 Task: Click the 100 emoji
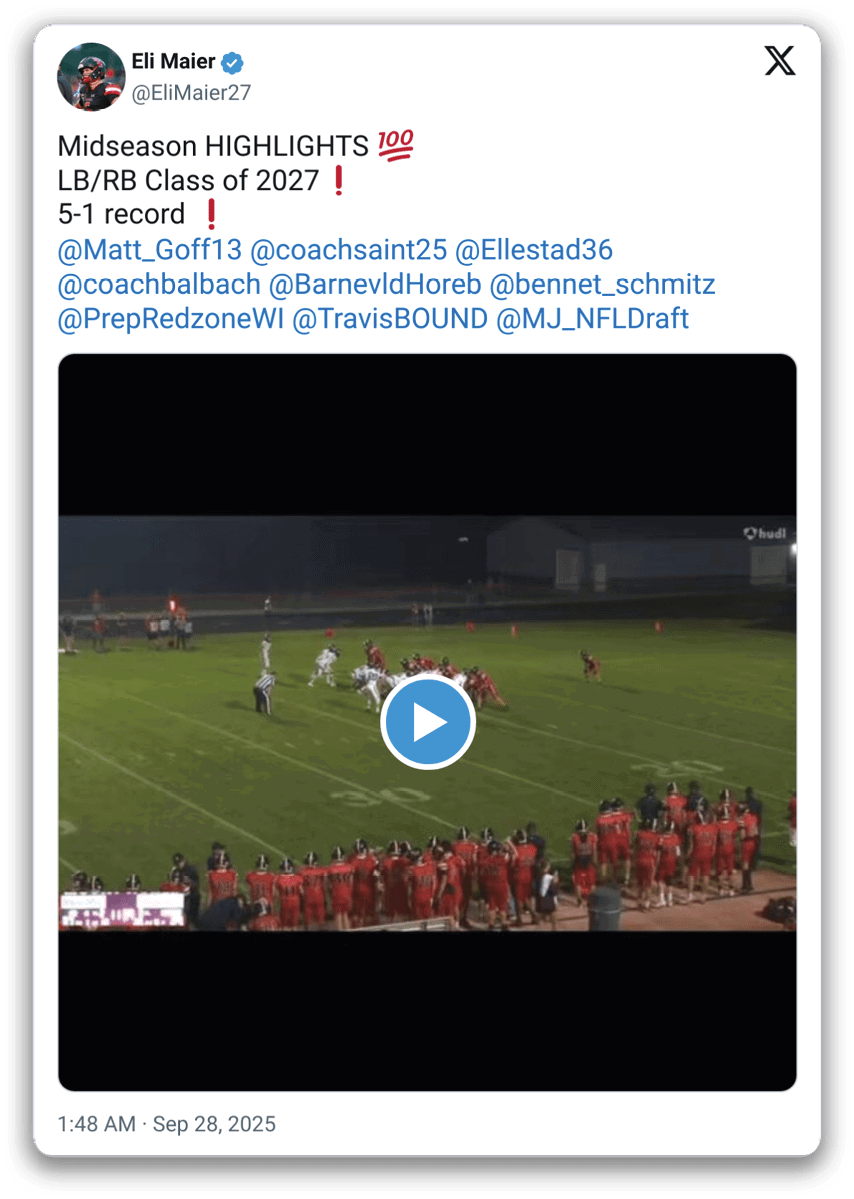click(395, 145)
